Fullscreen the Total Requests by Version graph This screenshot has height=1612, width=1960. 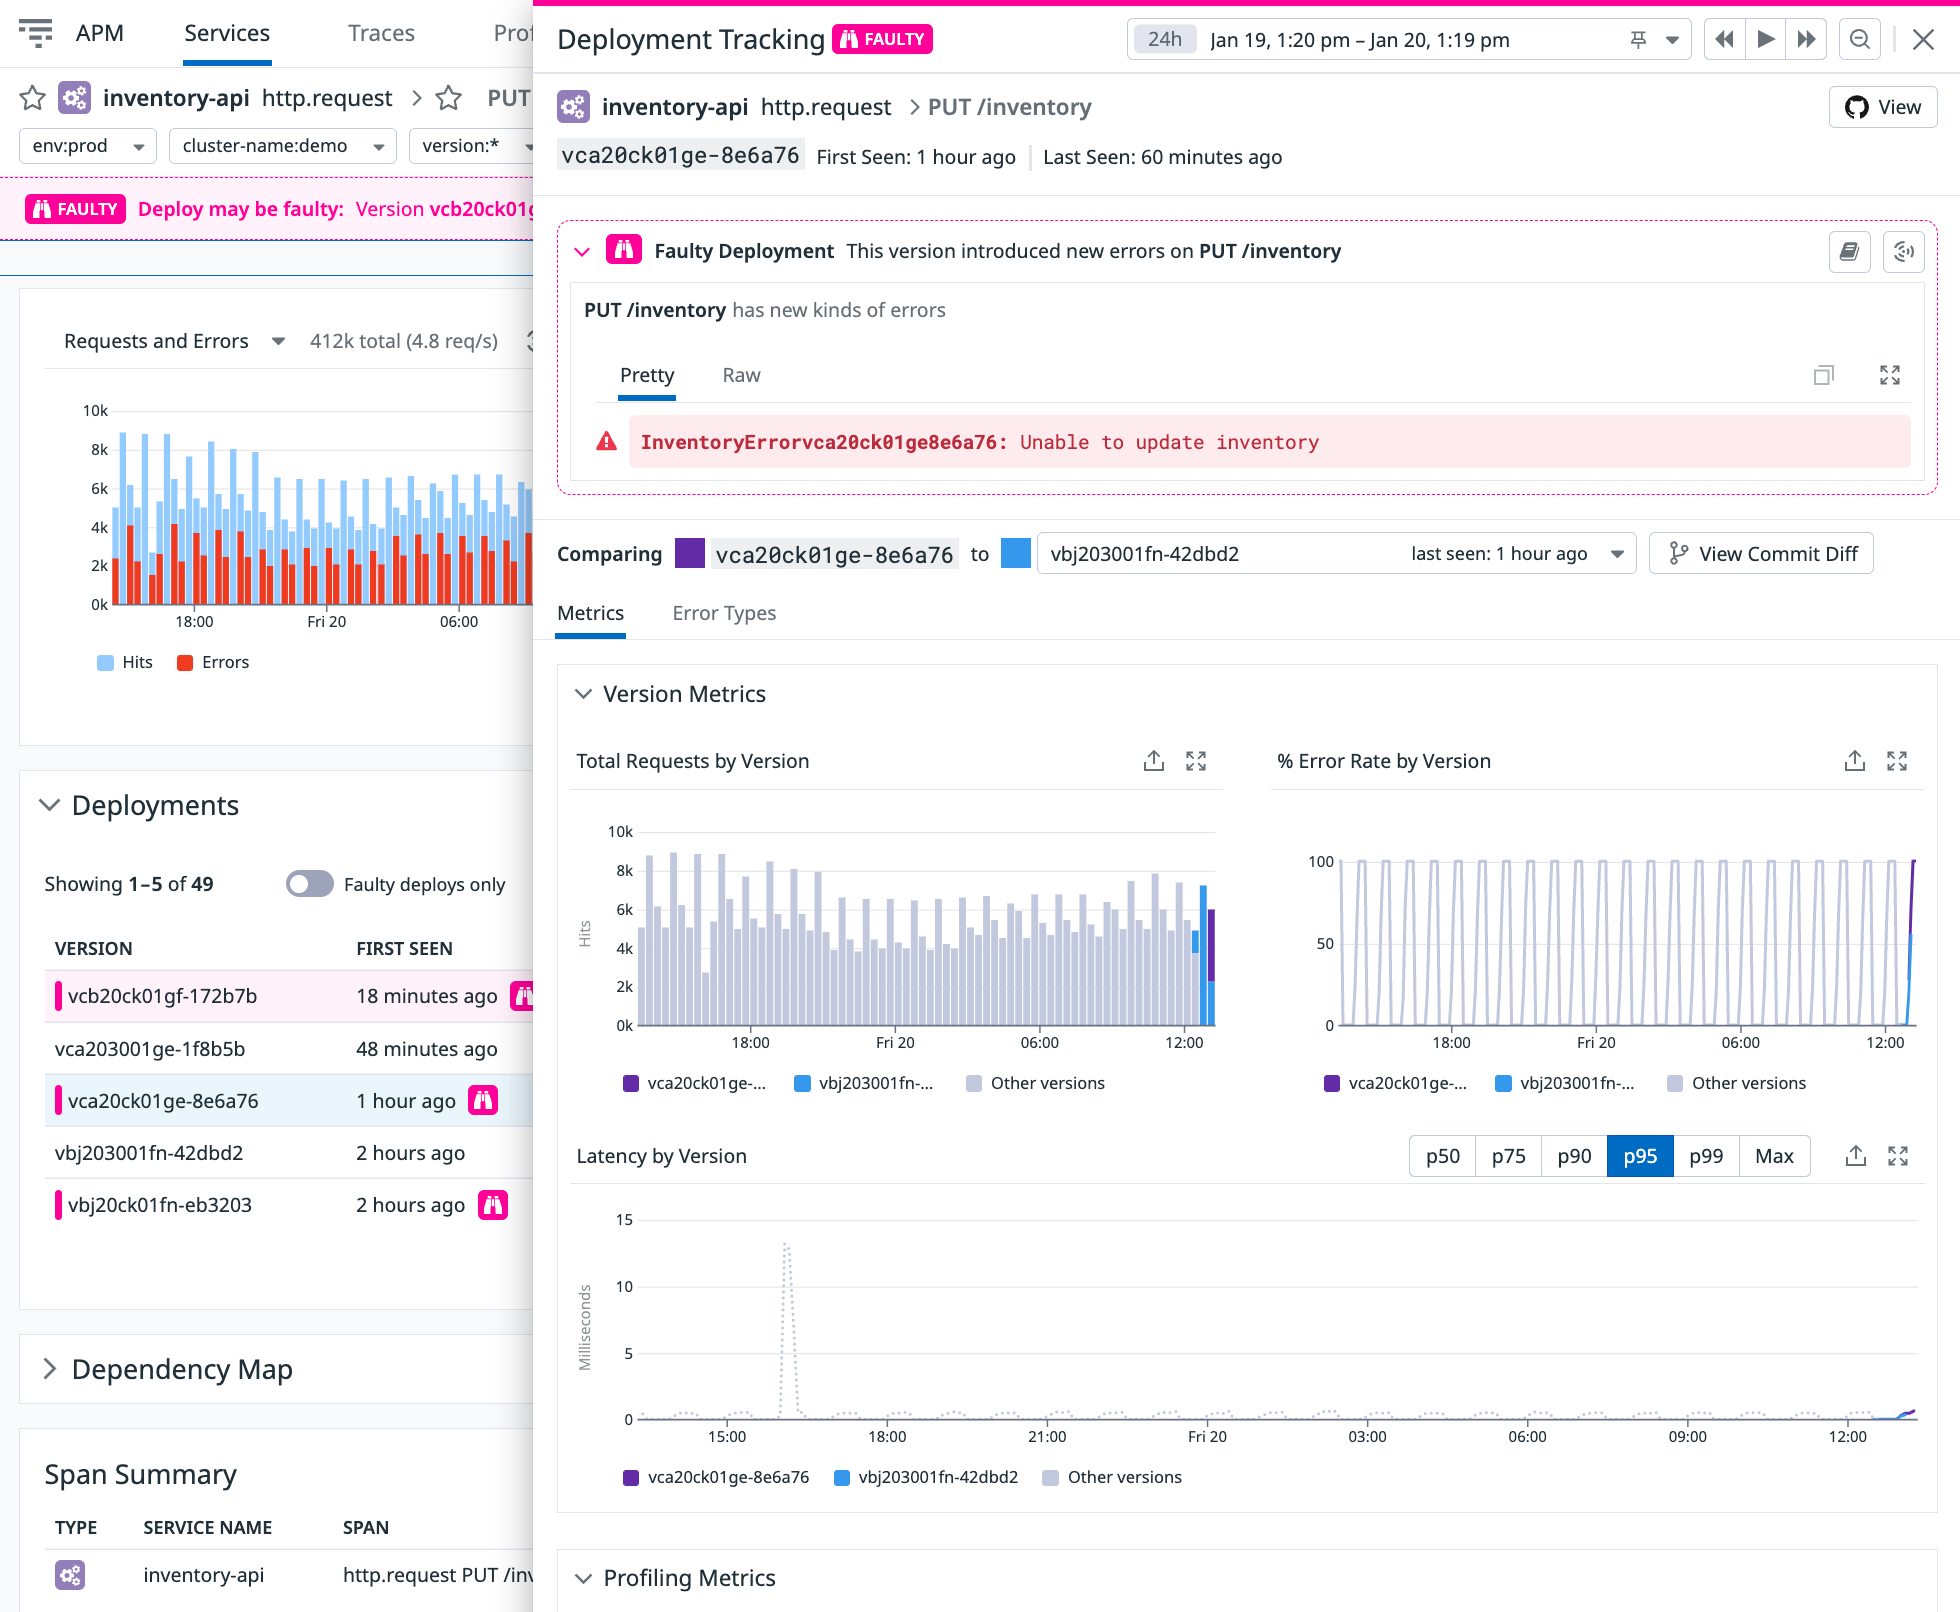click(x=1196, y=761)
